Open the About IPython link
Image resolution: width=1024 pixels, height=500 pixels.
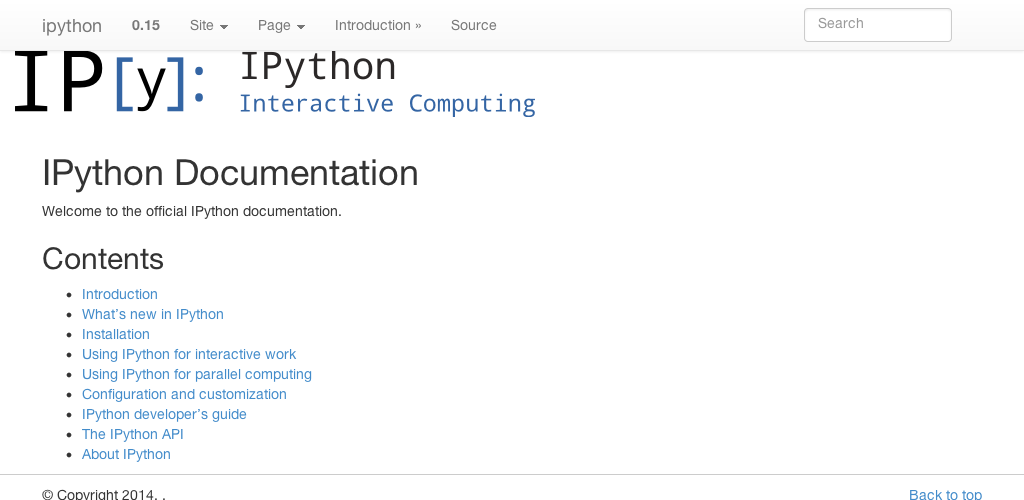pos(126,454)
